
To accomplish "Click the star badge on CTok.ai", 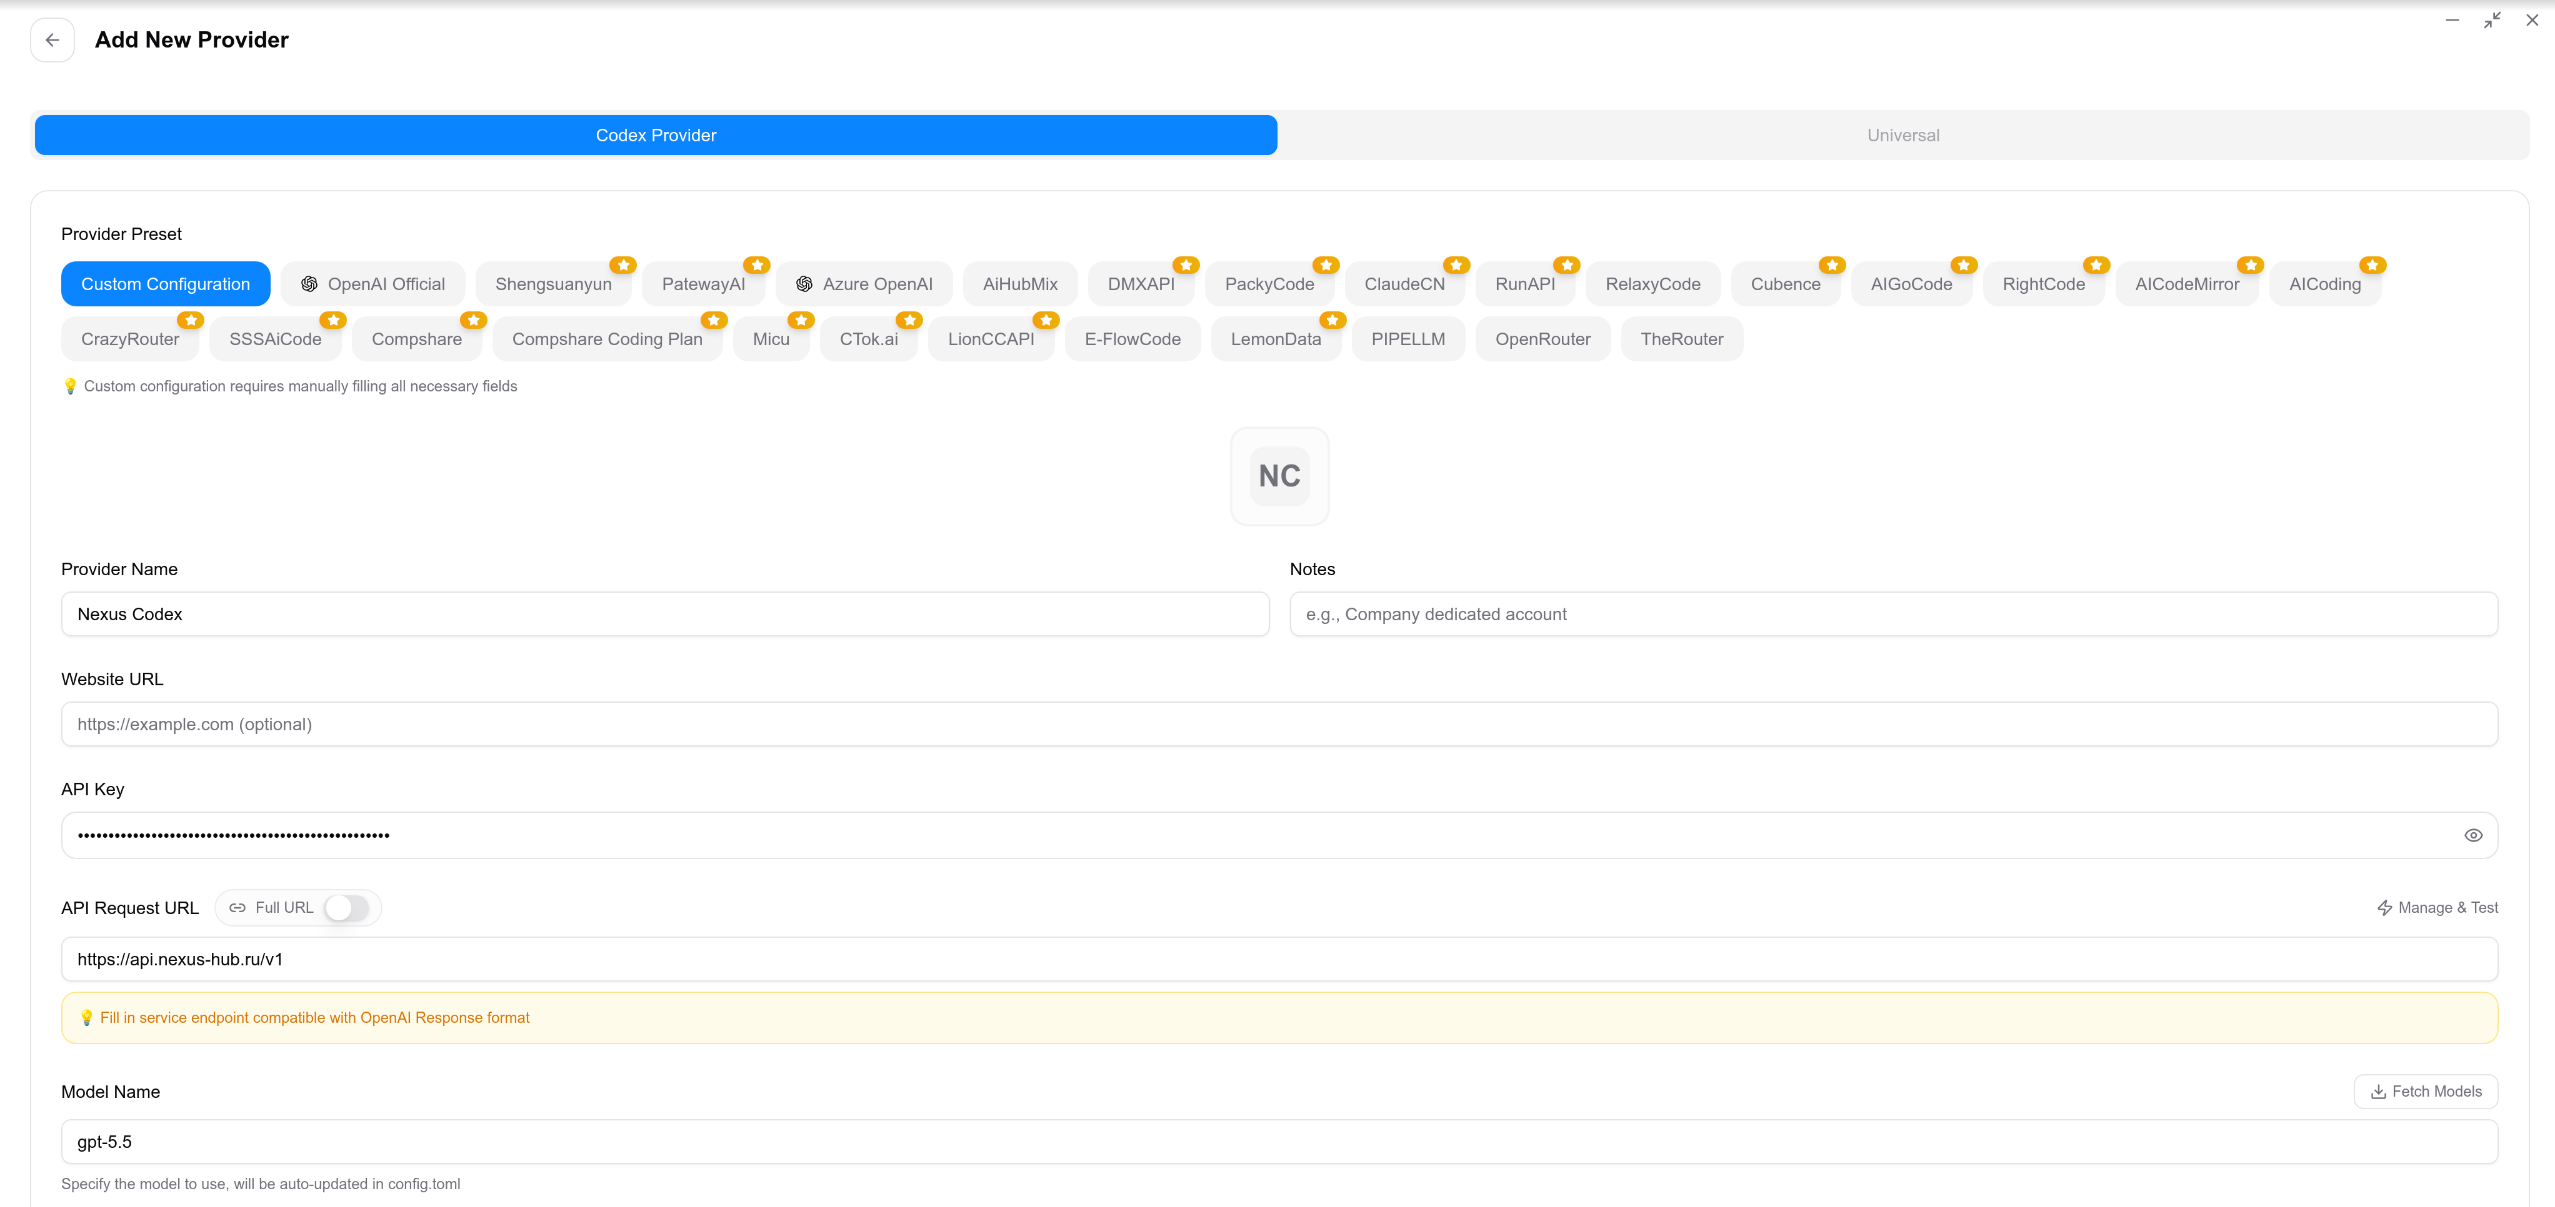I will coord(910,320).
